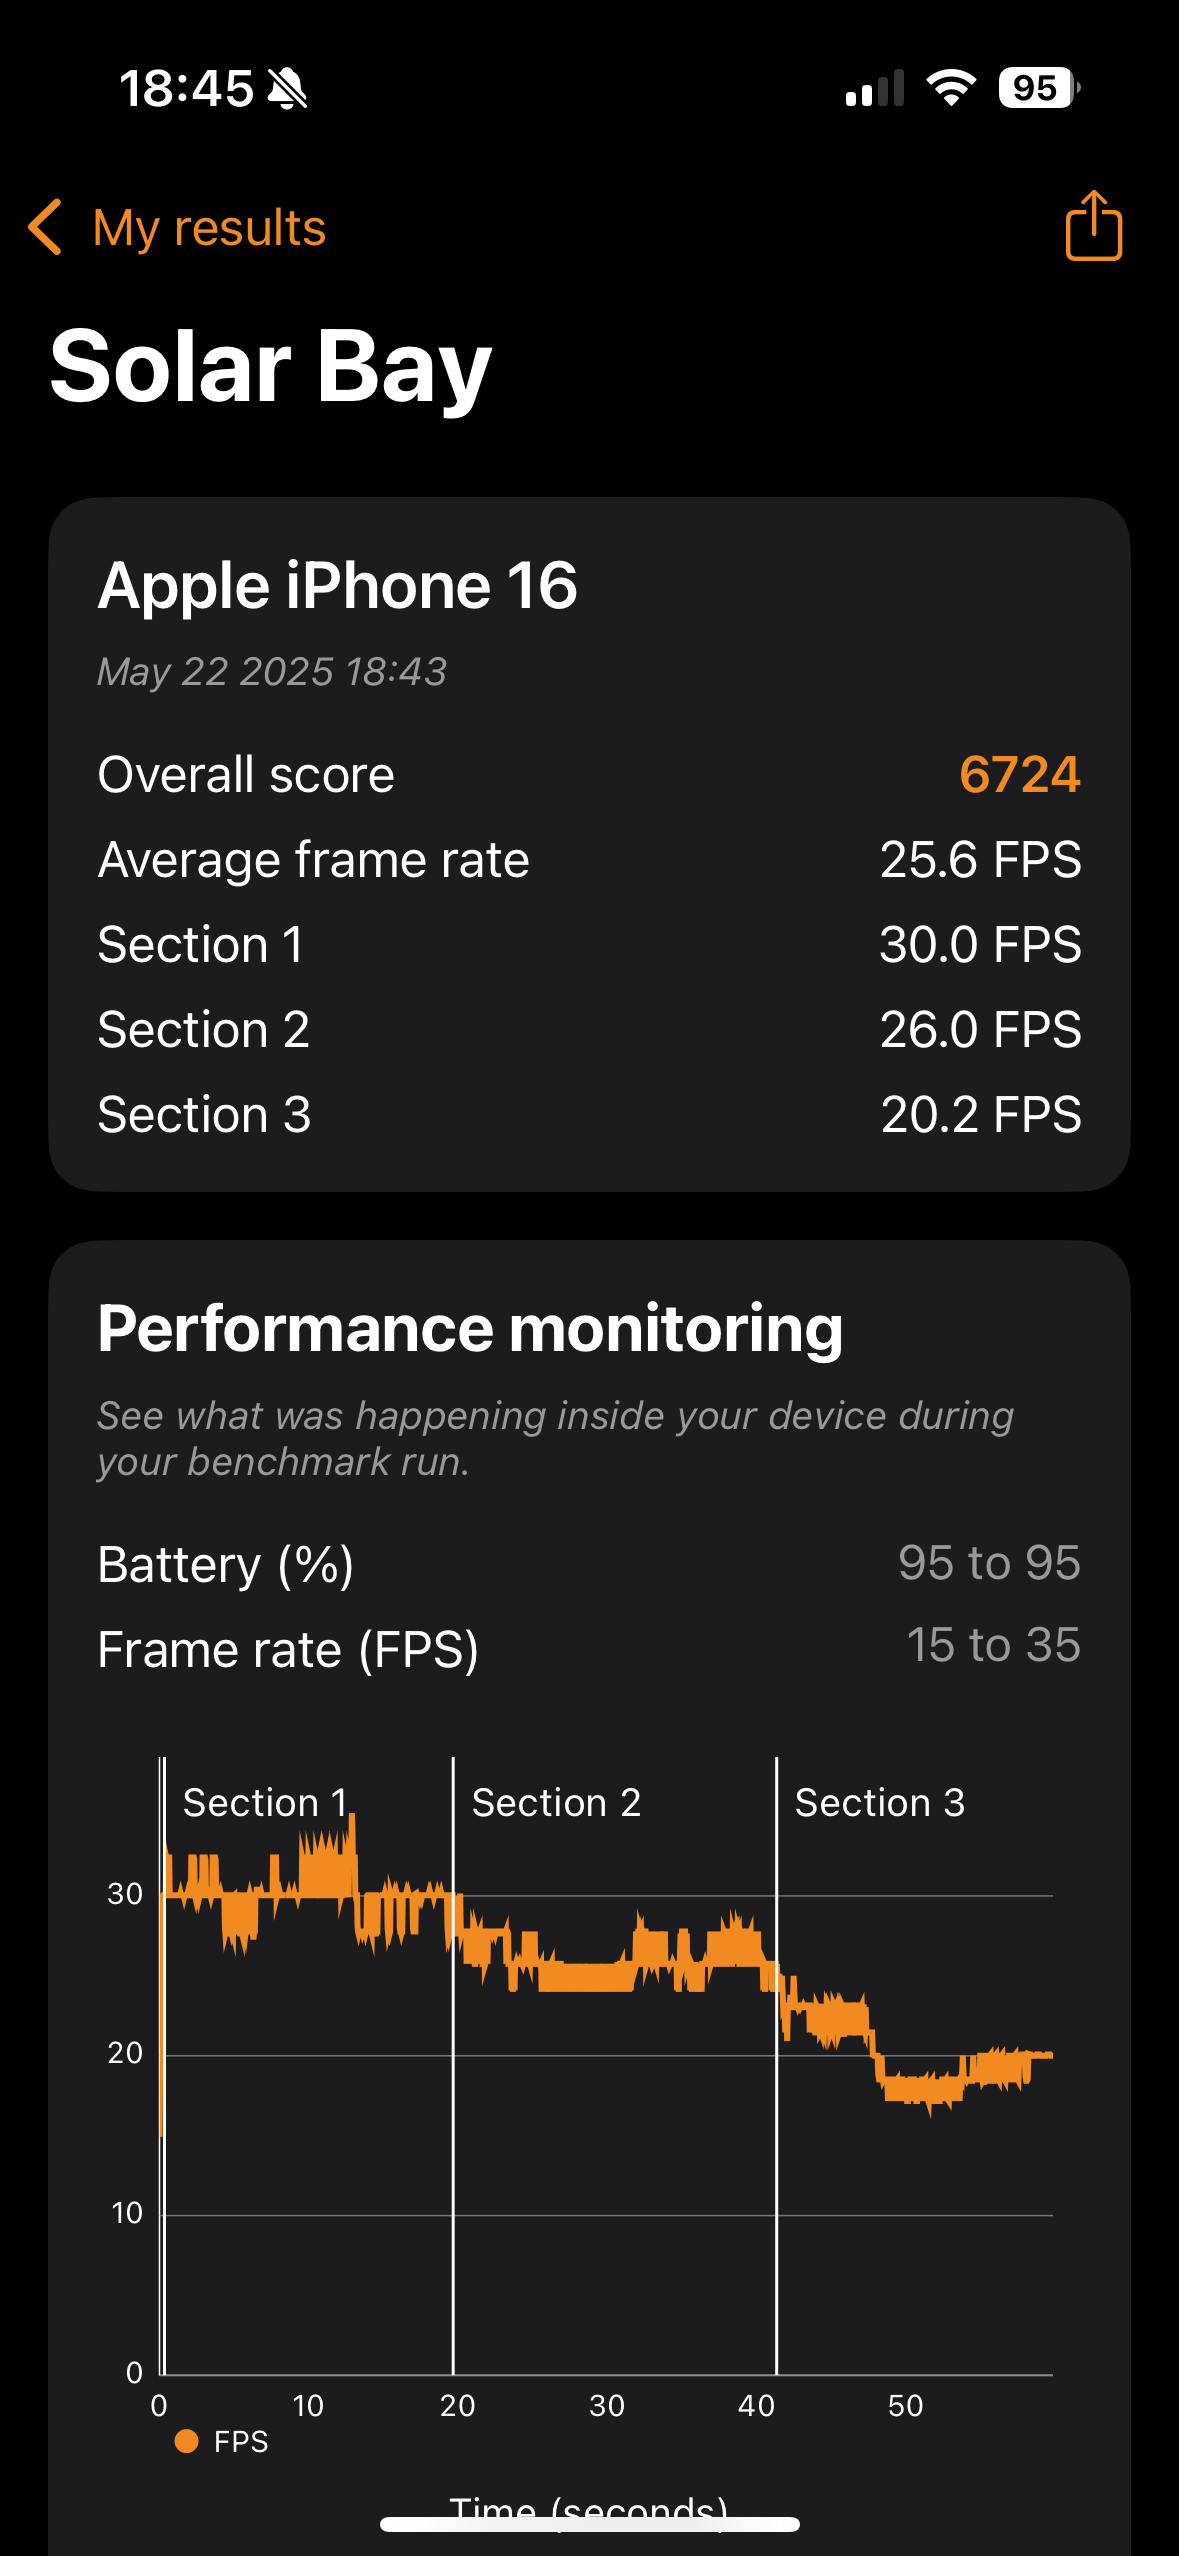The width and height of the screenshot is (1179, 2556).
Task: Tap the cellular signal bars
Action: [874, 89]
